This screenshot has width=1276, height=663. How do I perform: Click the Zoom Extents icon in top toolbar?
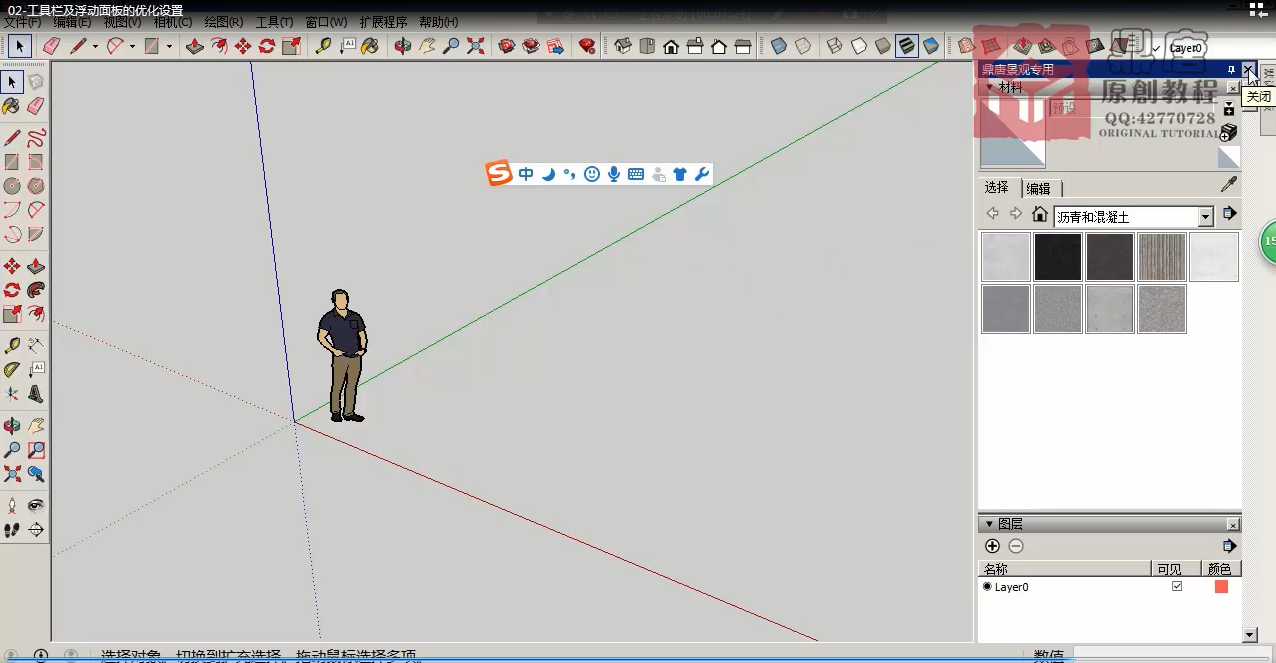[x=475, y=46]
